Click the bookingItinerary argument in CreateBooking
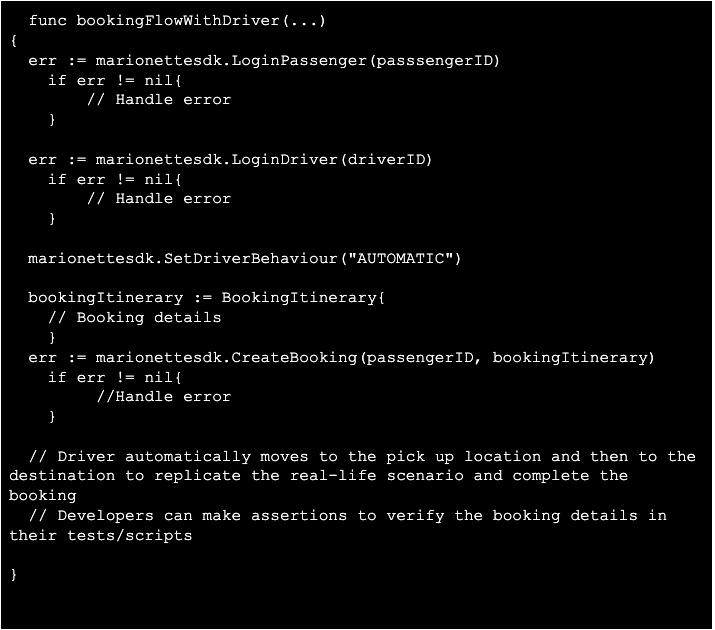The image size is (715, 630). (570, 357)
